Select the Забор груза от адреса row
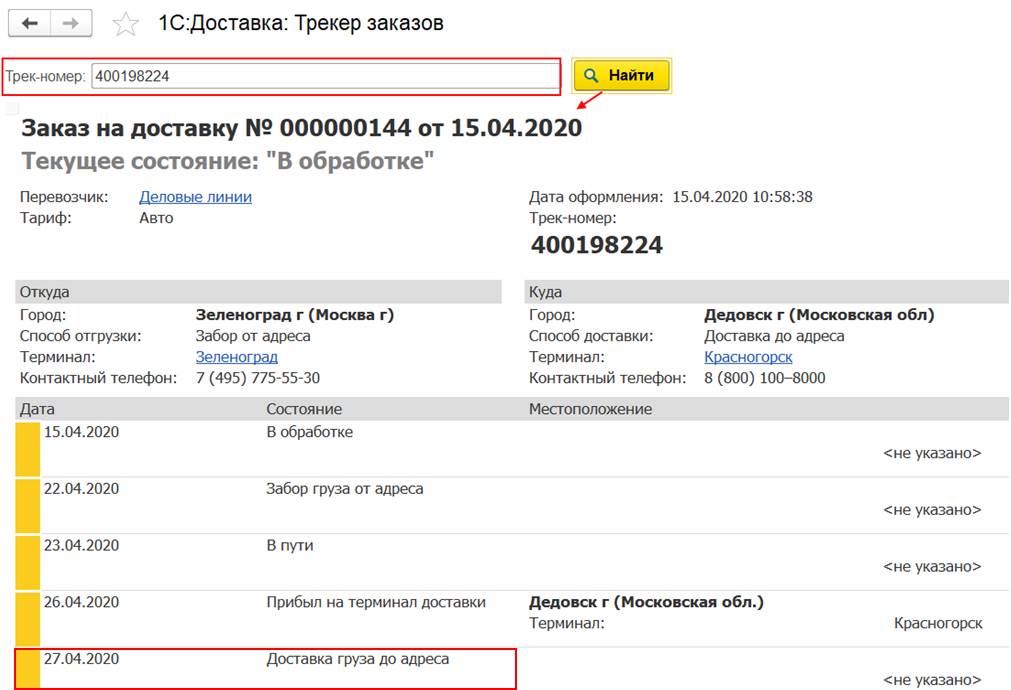Viewport: 1011px width, 690px height. (344, 489)
